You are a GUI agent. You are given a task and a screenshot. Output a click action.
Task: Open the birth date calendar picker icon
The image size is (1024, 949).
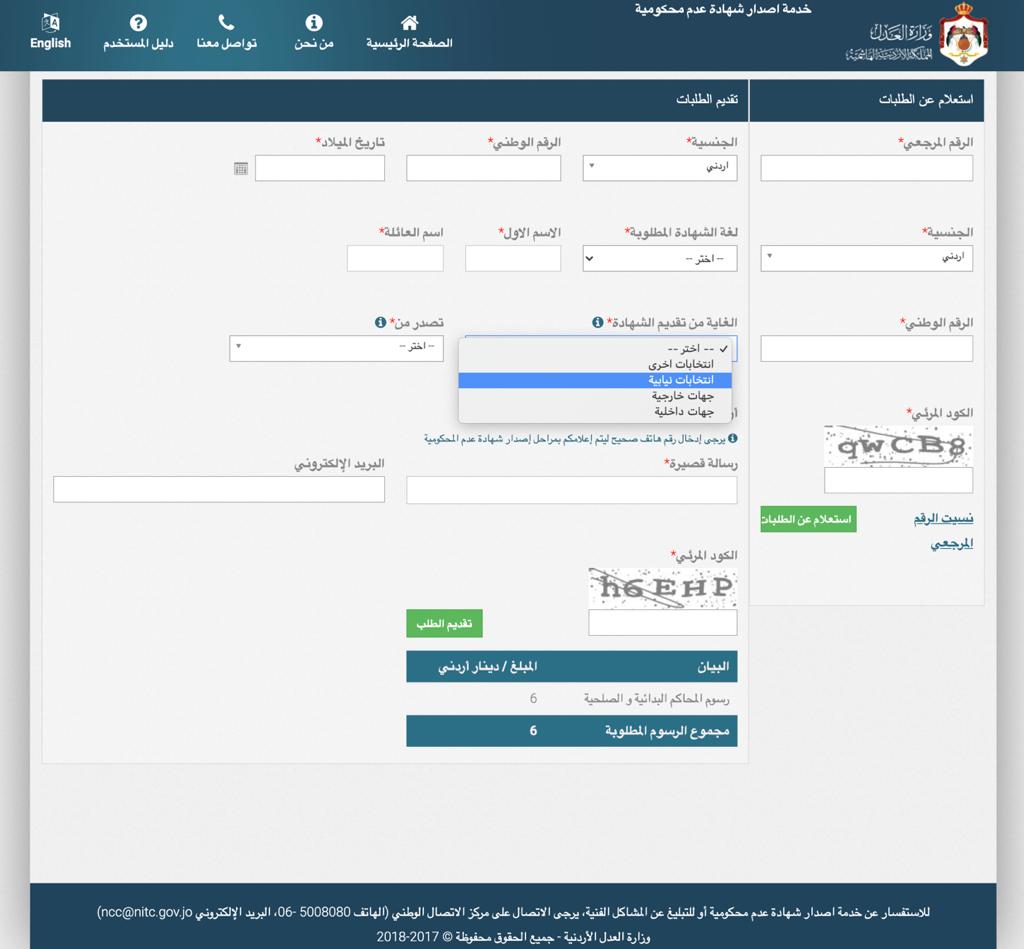coord(241,169)
